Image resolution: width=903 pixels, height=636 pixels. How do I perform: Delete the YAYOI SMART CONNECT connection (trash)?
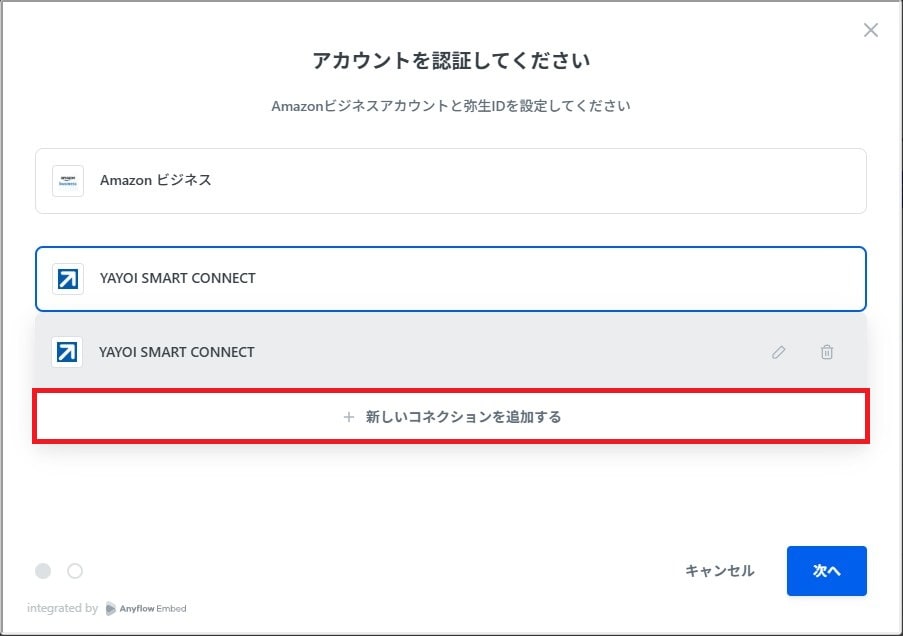pyautogui.click(x=827, y=352)
